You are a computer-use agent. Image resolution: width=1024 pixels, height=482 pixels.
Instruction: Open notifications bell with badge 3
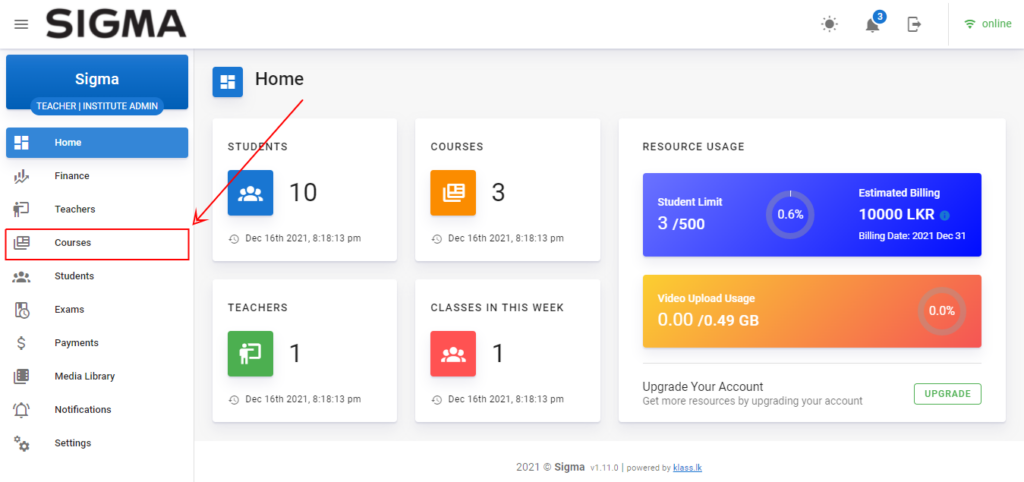click(873, 23)
